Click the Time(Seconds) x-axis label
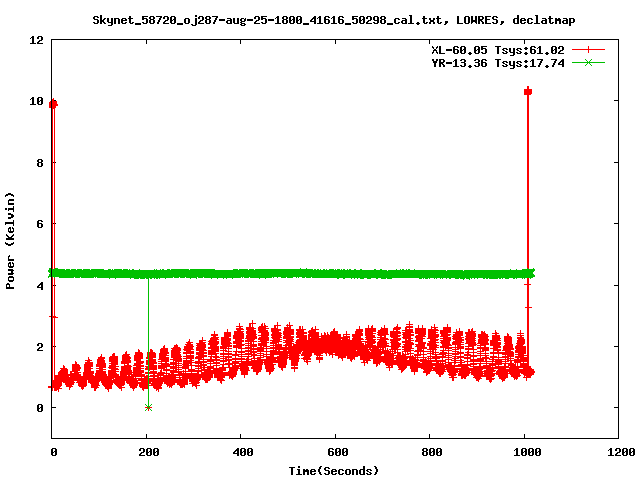640x480 pixels. point(333,471)
